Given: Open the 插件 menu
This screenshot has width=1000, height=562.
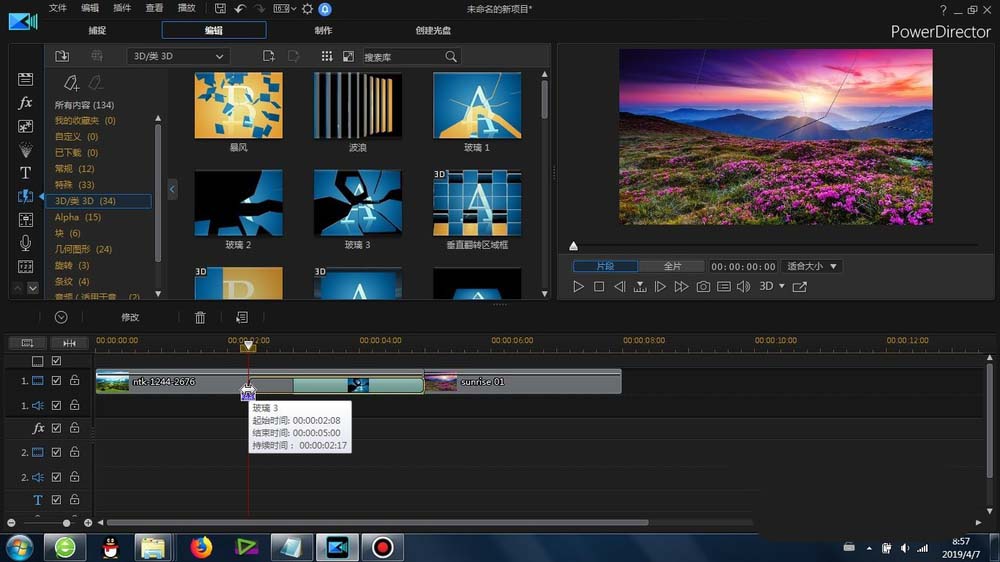Looking at the screenshot, I should click(x=122, y=8).
